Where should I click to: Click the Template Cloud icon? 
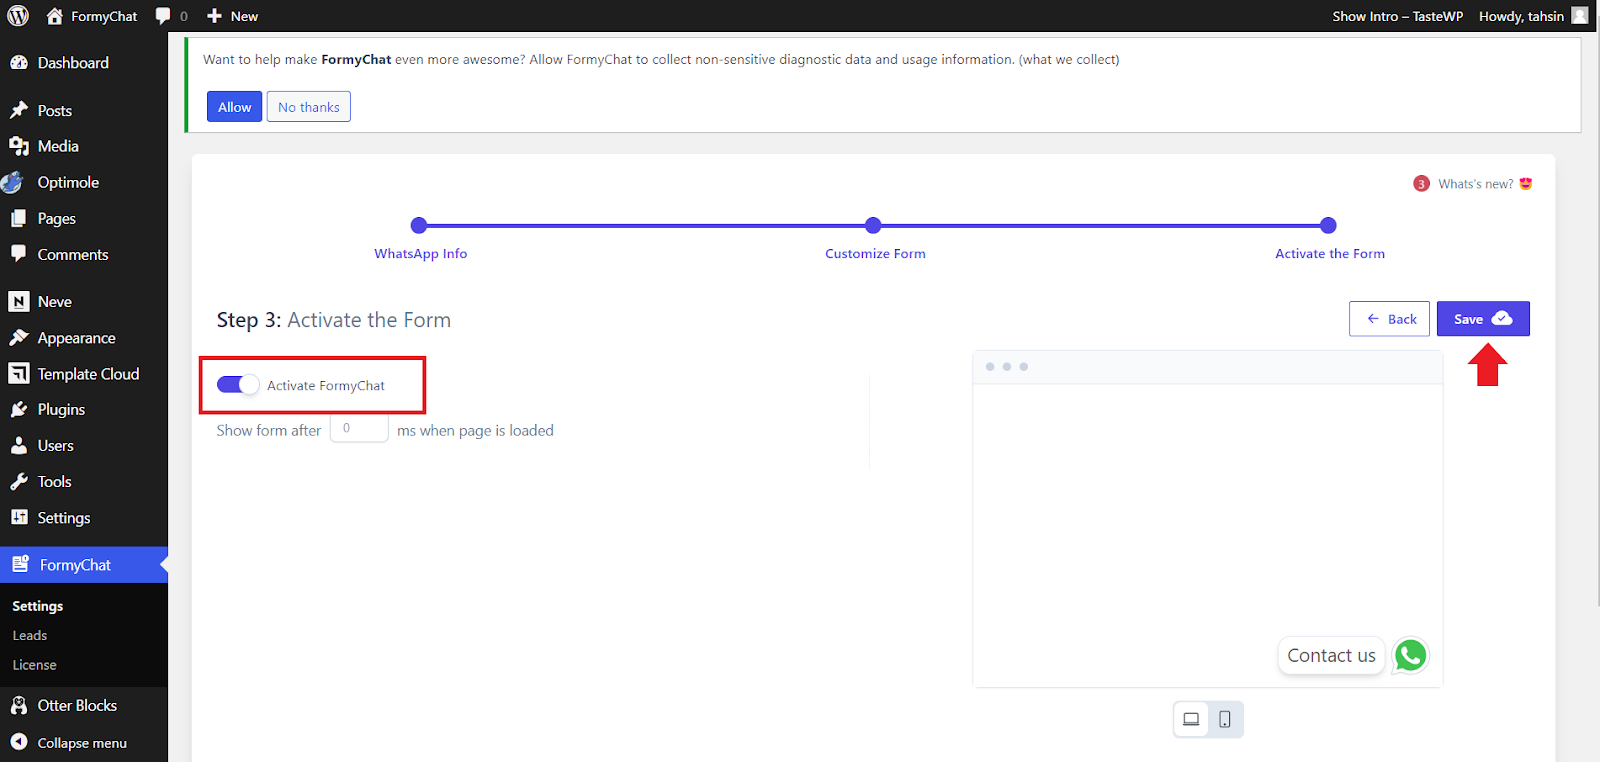(x=19, y=373)
